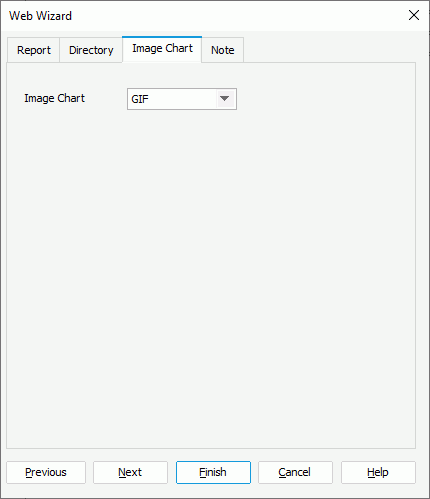Close the Web Wizard window with X
Viewport: 430px width, 499px height.
pyautogui.click(x=414, y=15)
